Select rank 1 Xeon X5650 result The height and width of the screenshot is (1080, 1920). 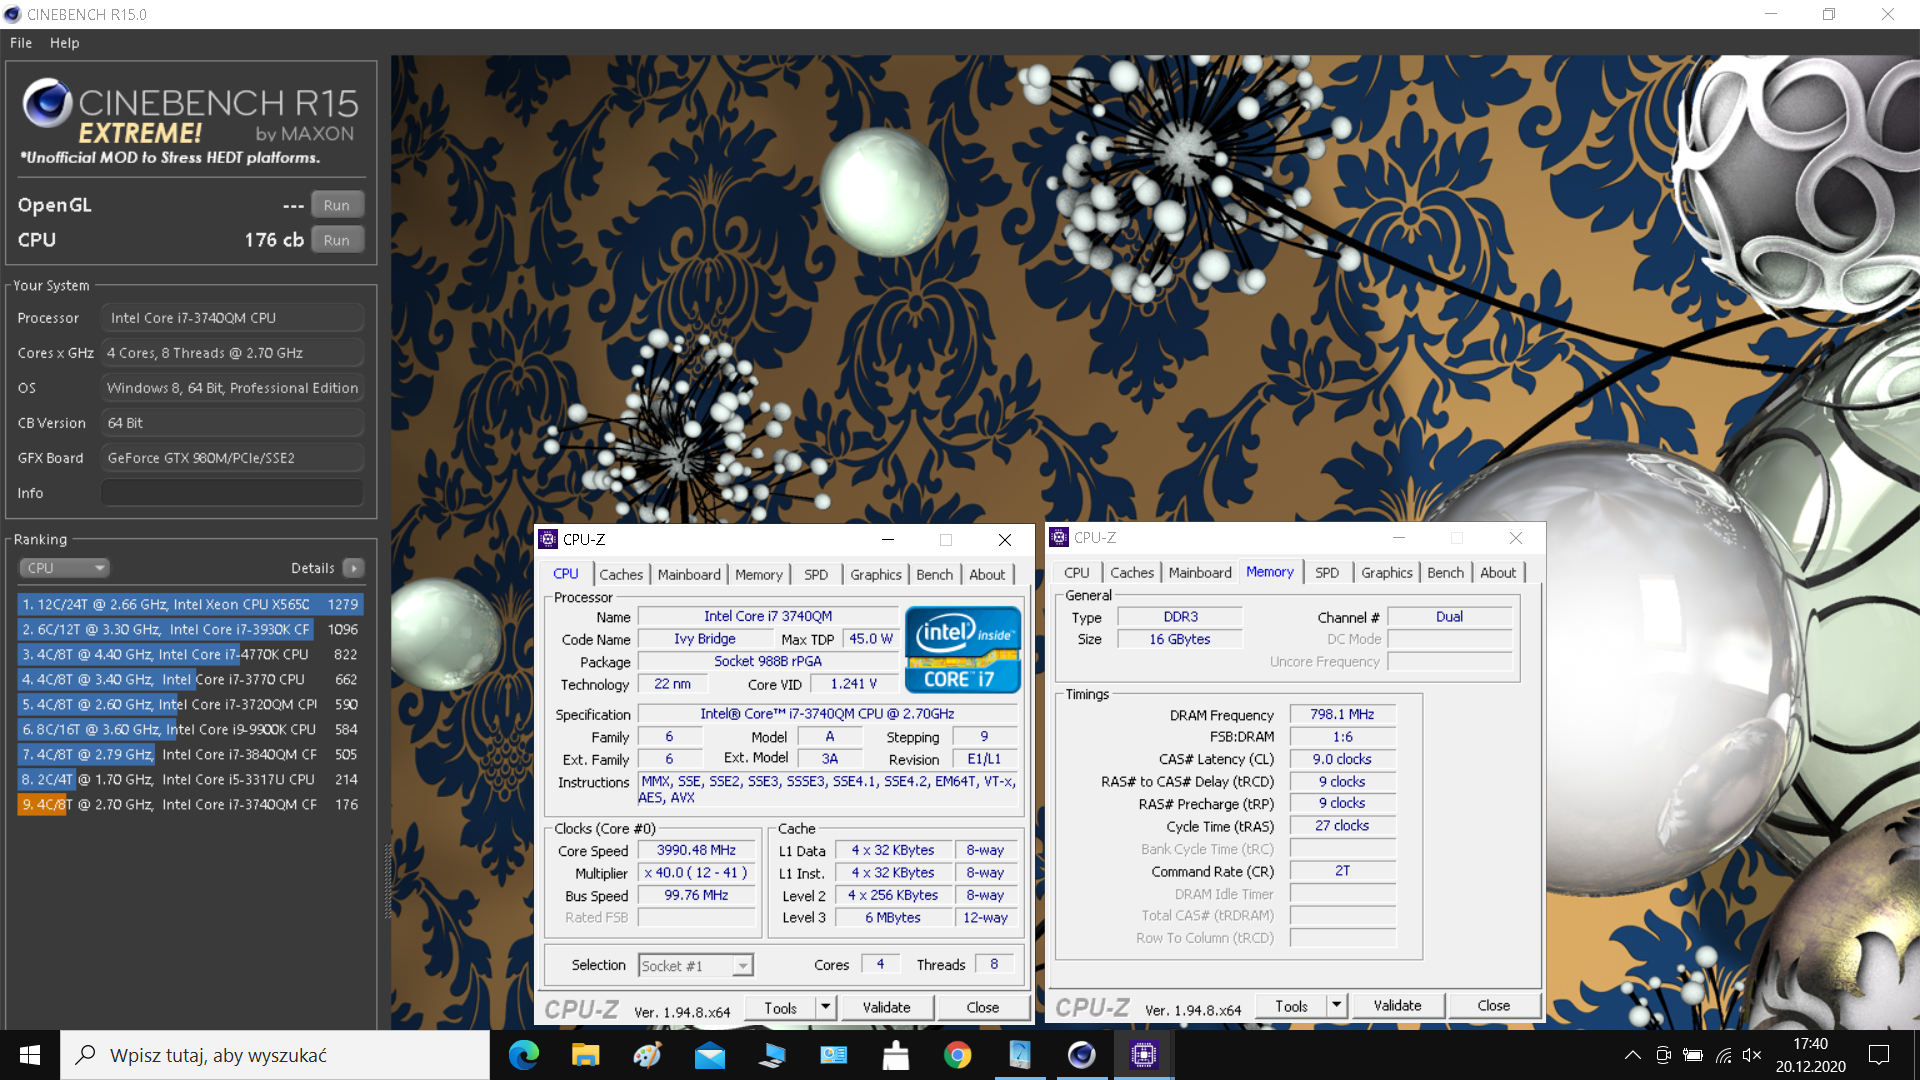click(x=189, y=604)
